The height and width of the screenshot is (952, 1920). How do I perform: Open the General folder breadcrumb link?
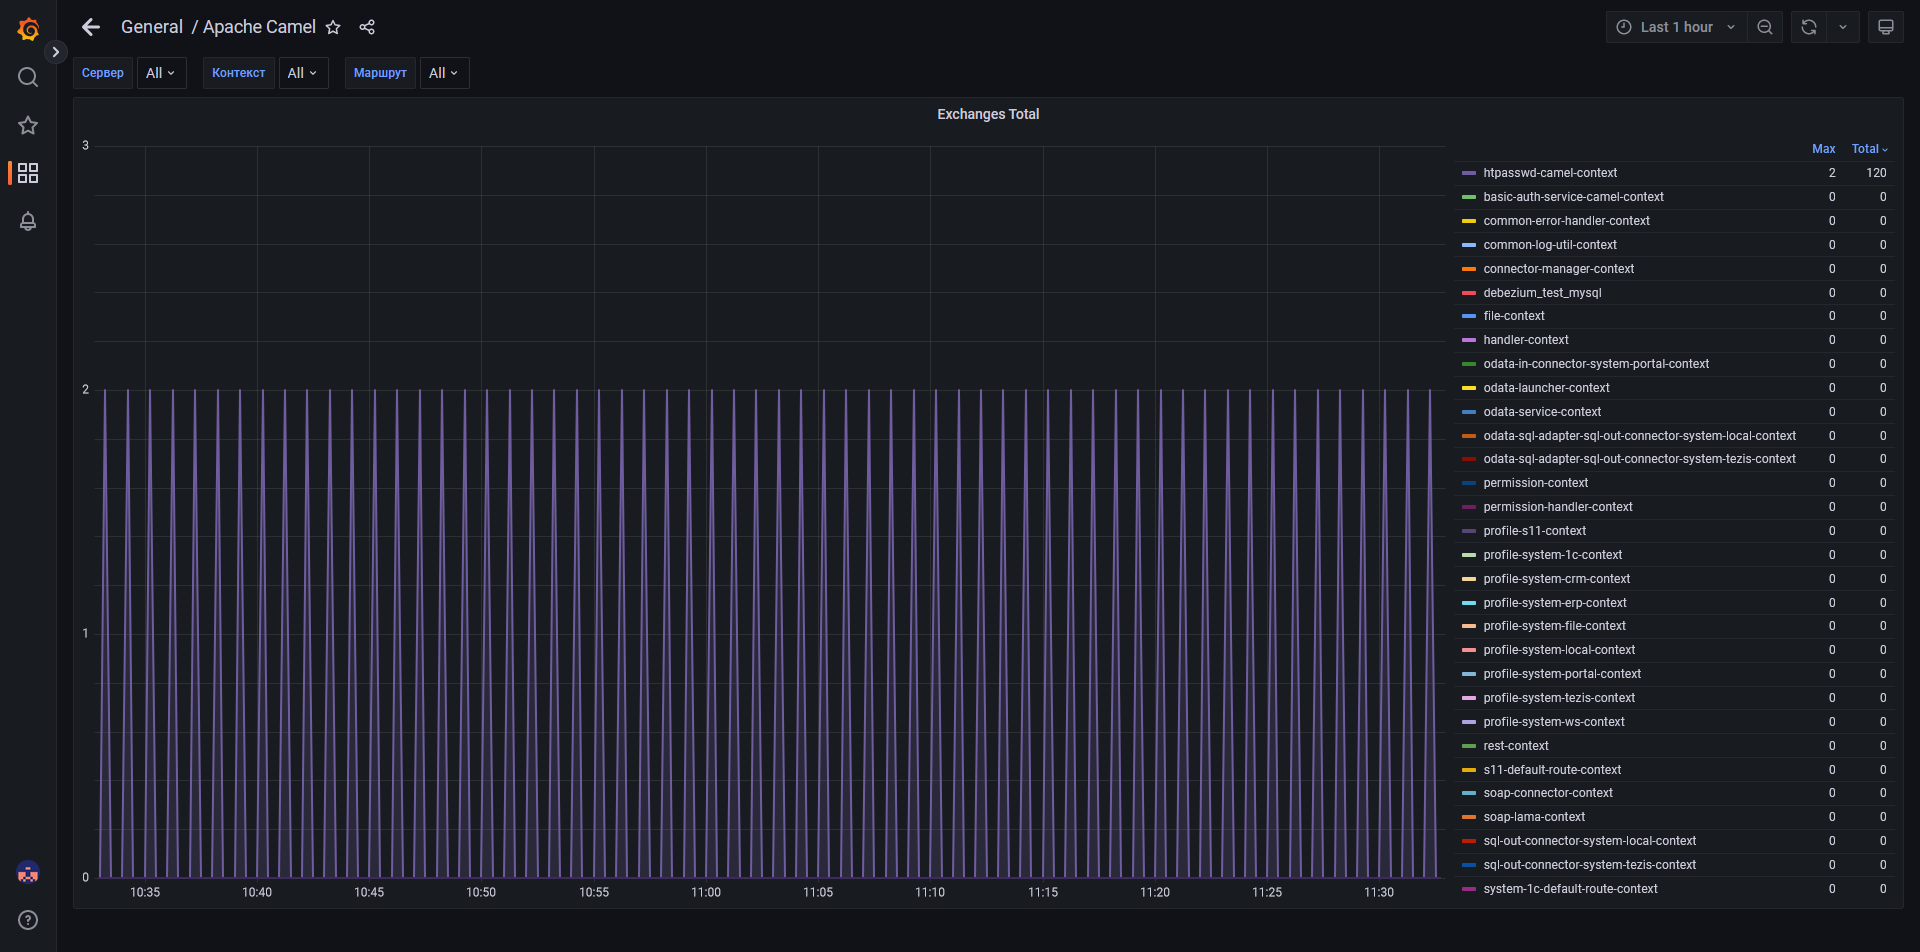[x=152, y=27]
